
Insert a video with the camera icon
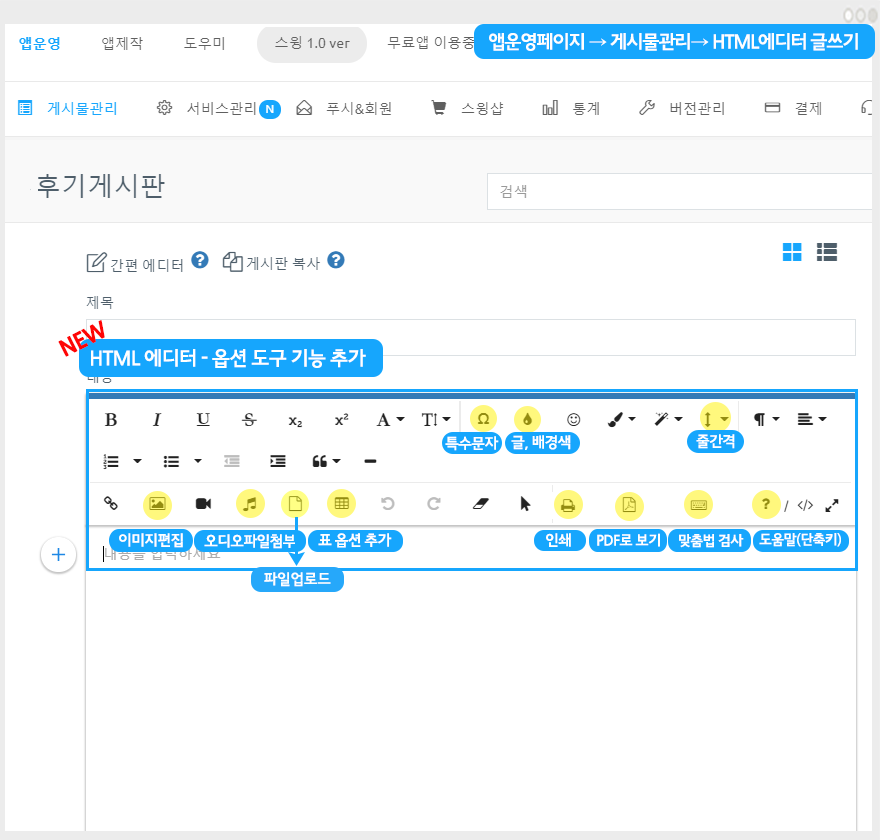(204, 504)
